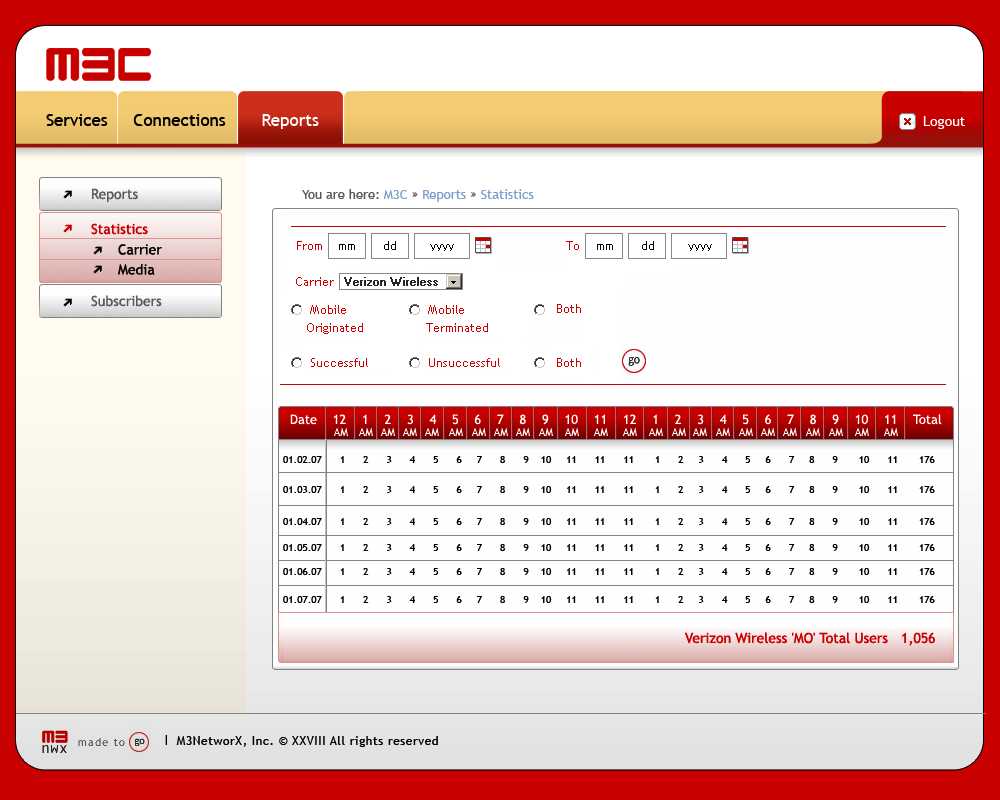Focus the To year (yyyy) field

point(699,246)
